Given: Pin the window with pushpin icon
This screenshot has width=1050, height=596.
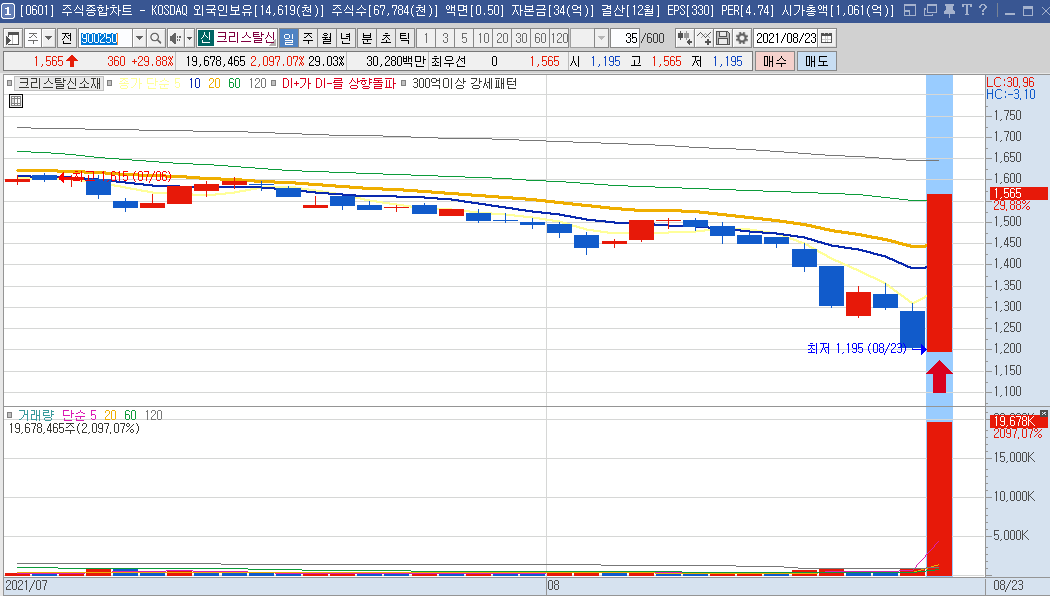Looking at the screenshot, I should [x=949, y=10].
